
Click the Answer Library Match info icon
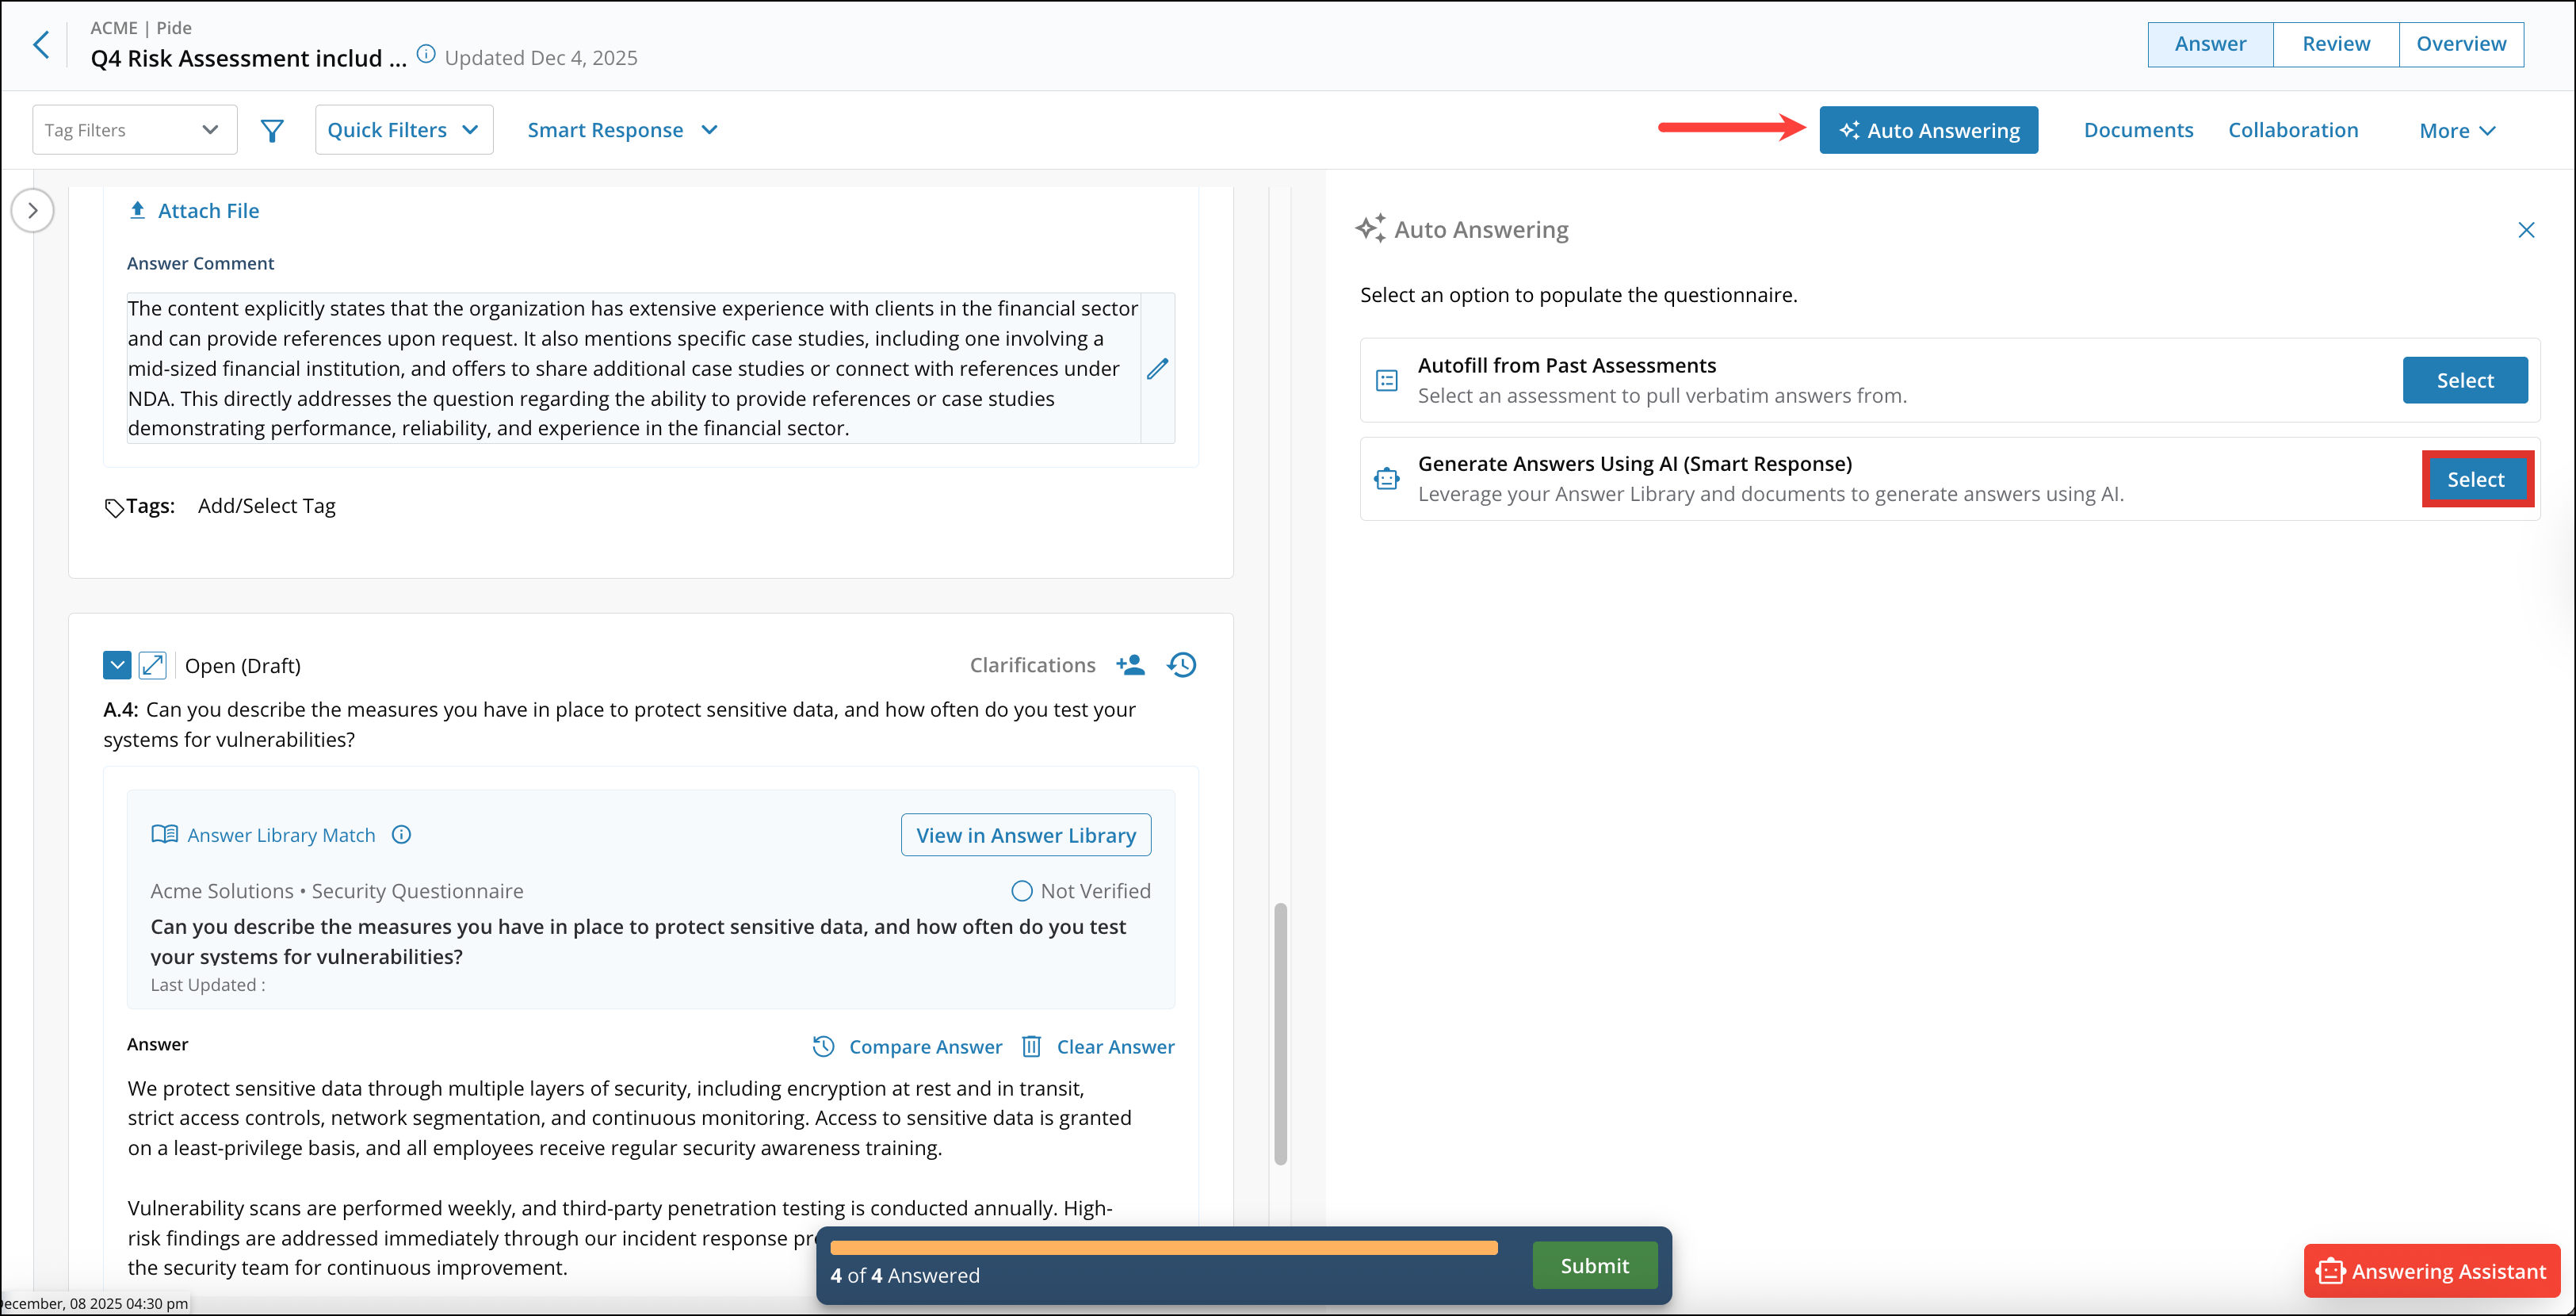[x=401, y=835]
